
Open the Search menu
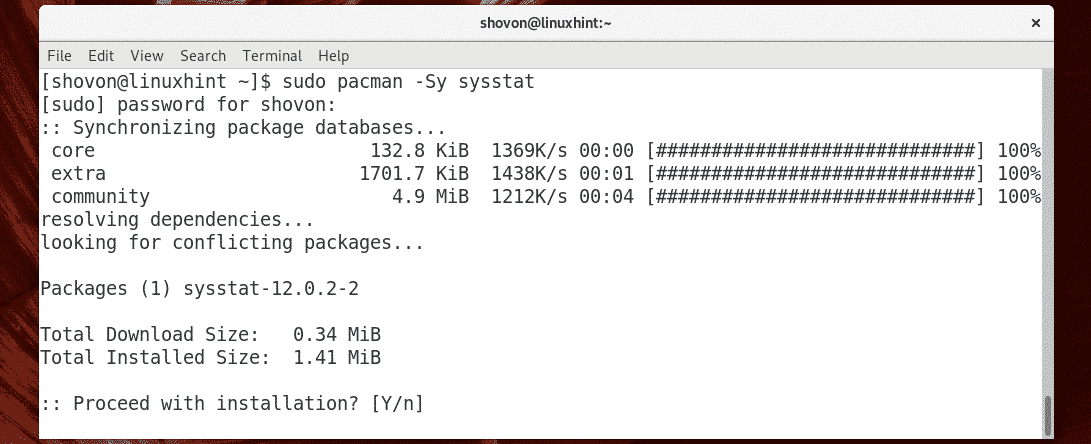tap(203, 56)
